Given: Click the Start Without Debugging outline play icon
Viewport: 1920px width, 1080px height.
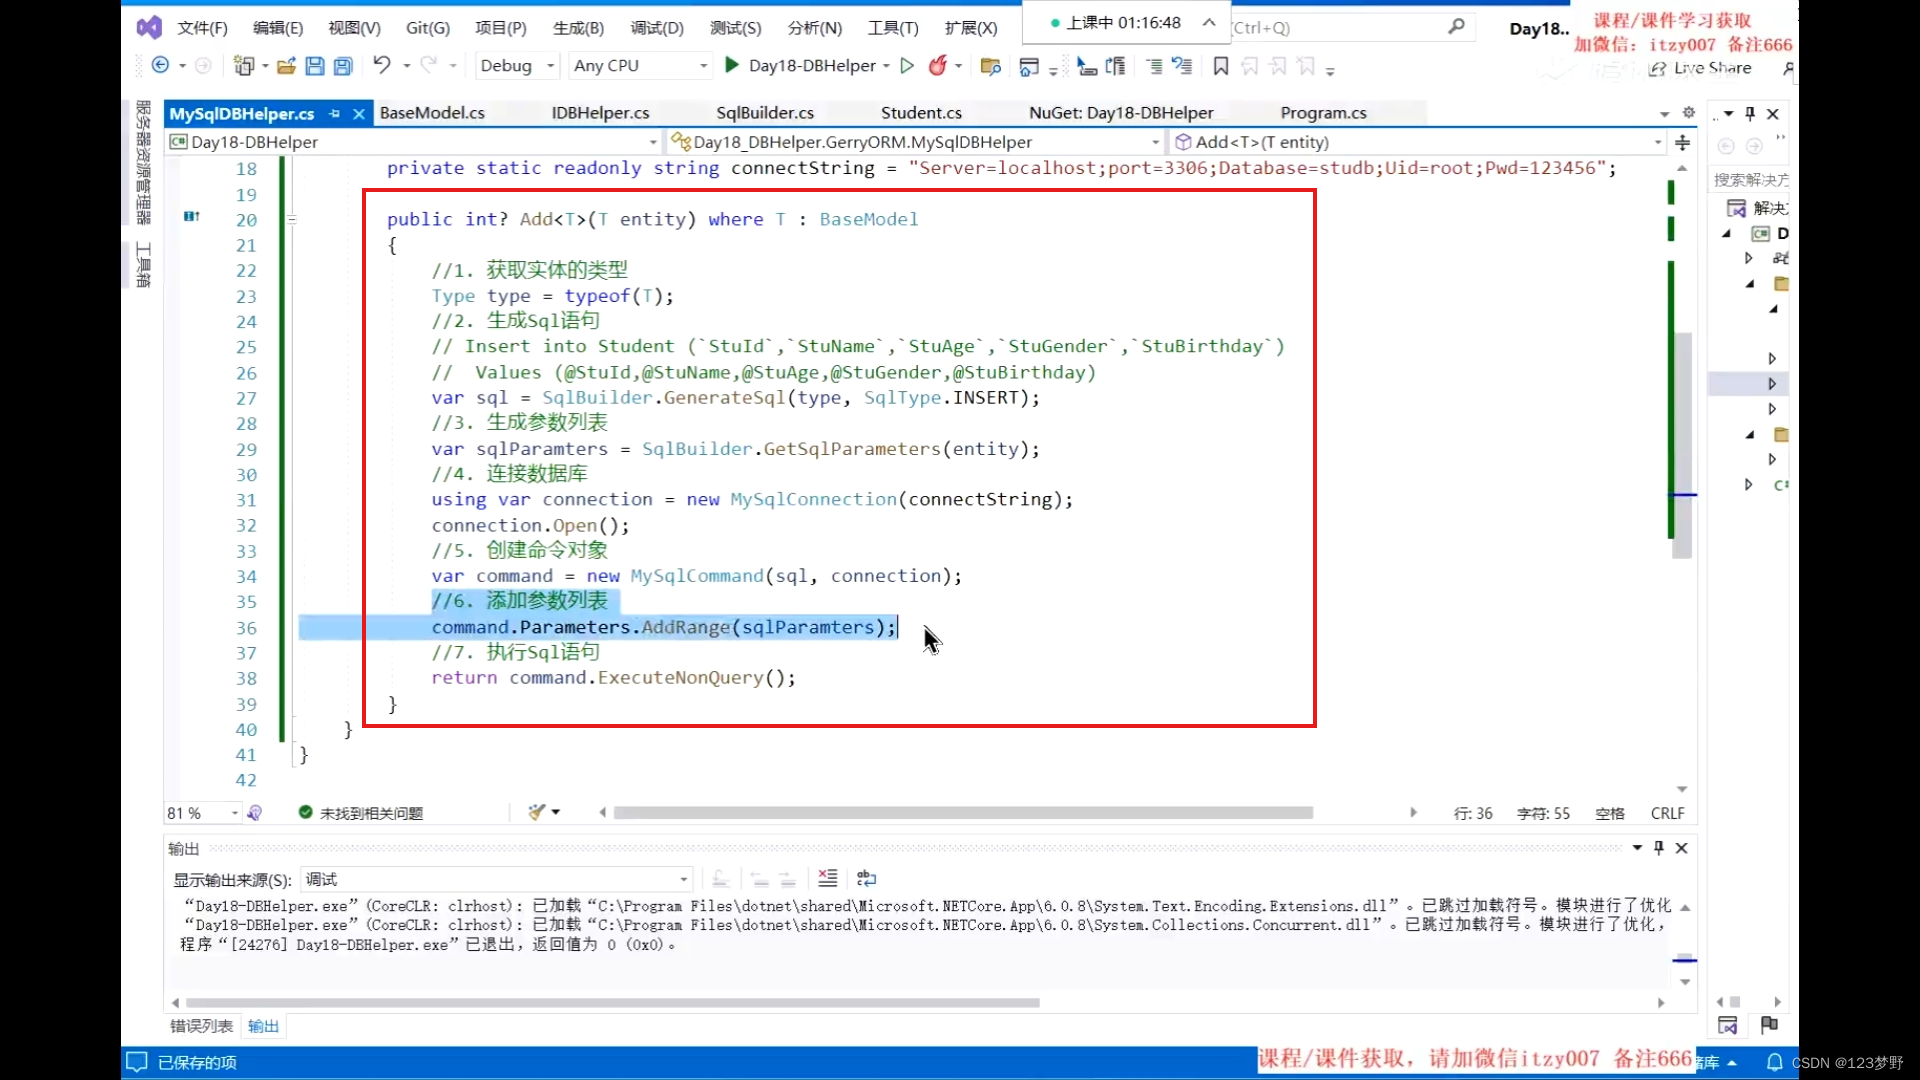Looking at the screenshot, I should [x=907, y=65].
